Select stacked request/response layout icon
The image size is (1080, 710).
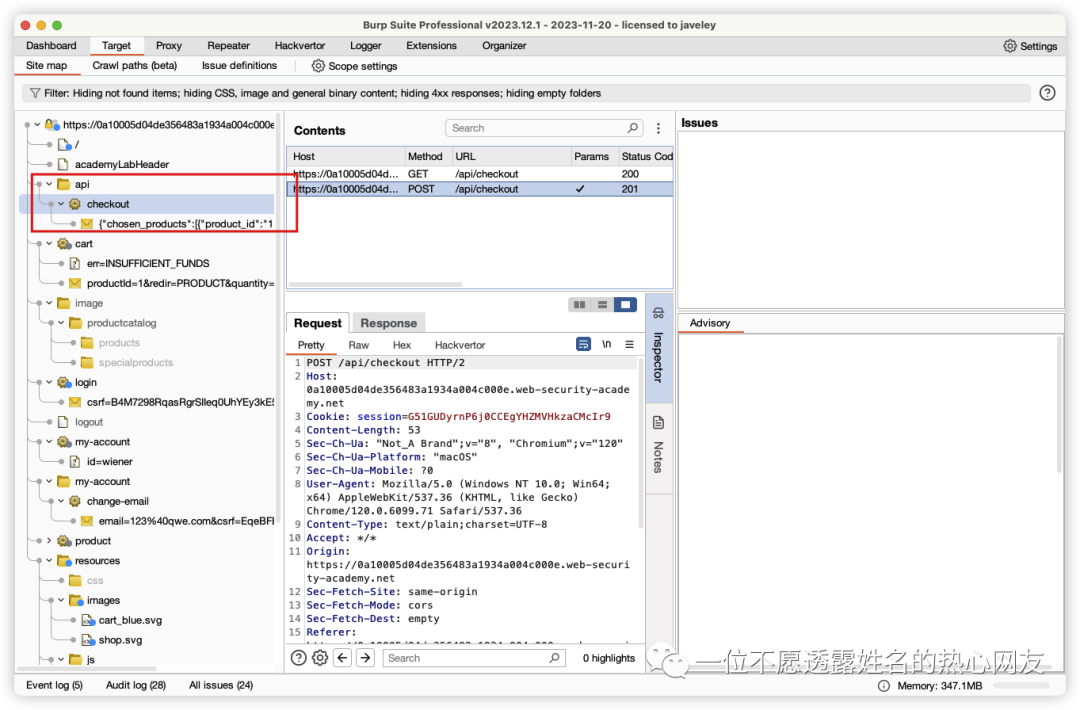click(x=602, y=304)
